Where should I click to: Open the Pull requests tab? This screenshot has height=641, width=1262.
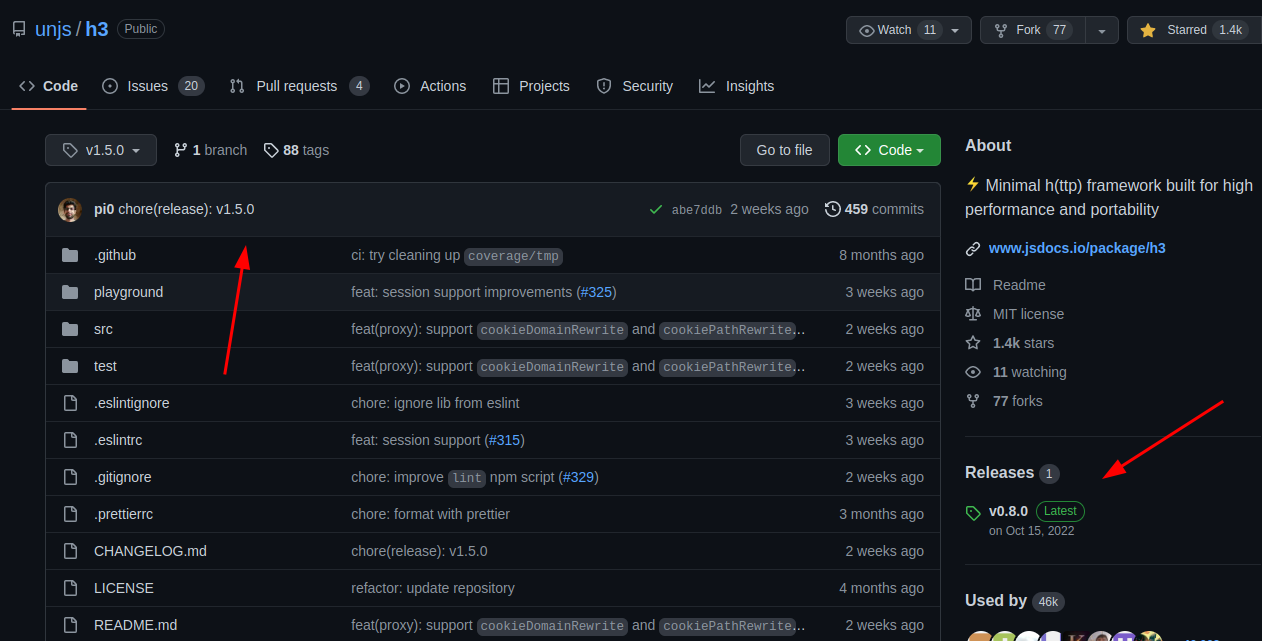[x=299, y=86]
